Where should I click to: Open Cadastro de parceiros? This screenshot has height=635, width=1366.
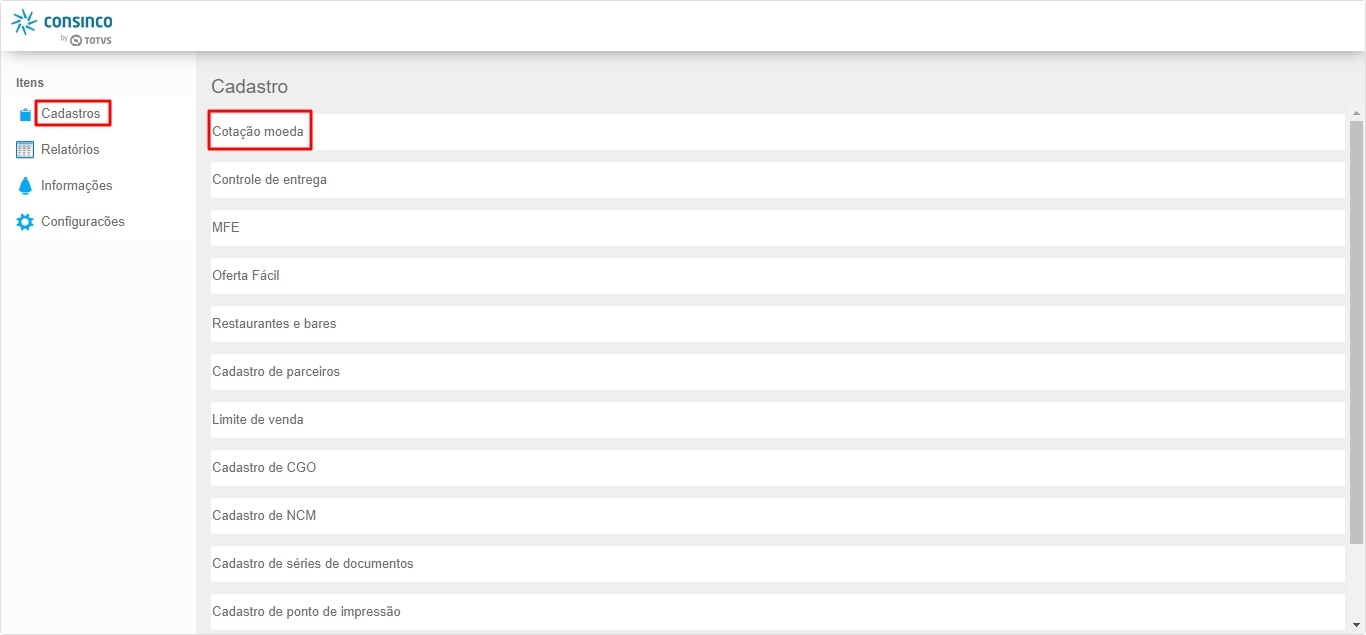[276, 372]
